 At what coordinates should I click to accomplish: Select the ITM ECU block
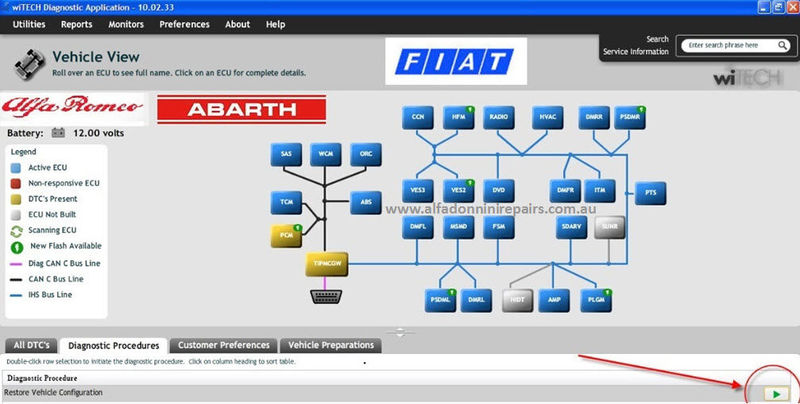click(599, 191)
